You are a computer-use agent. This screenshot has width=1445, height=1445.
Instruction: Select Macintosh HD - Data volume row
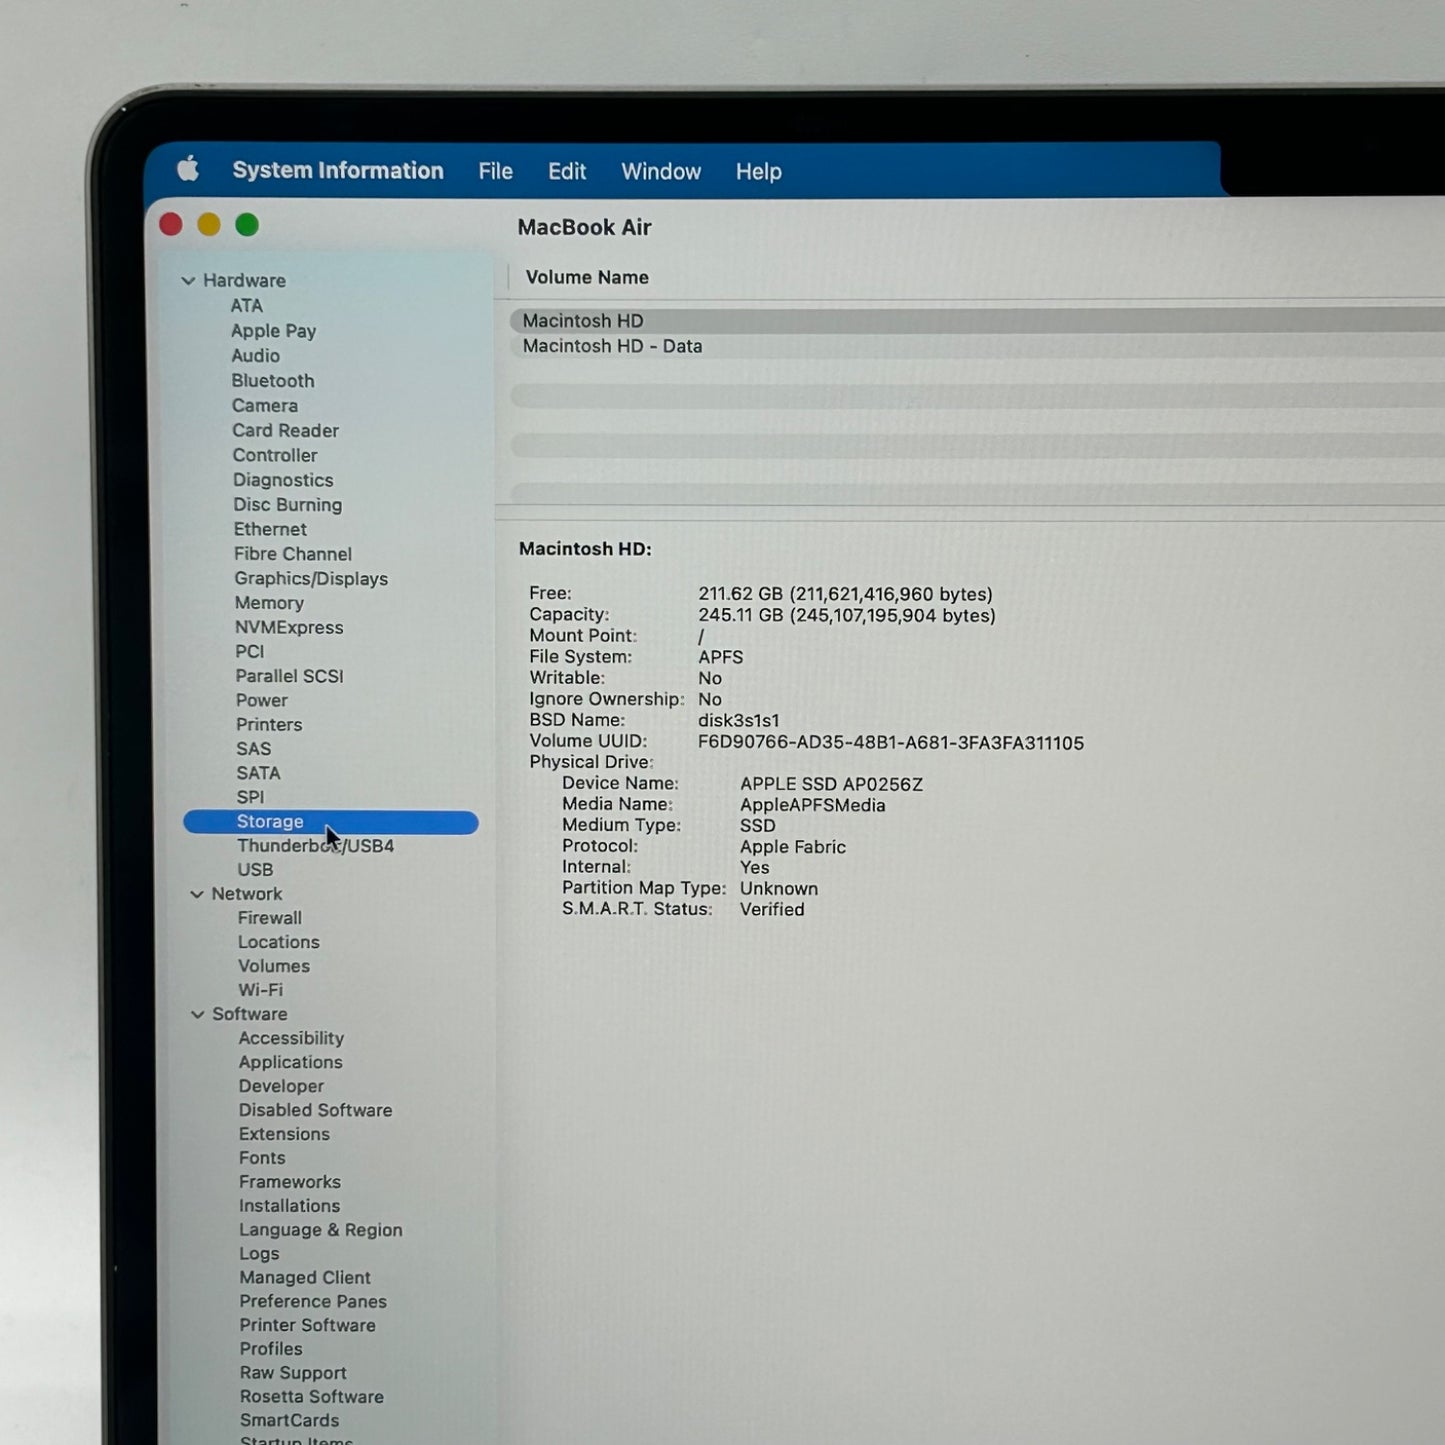click(x=612, y=346)
